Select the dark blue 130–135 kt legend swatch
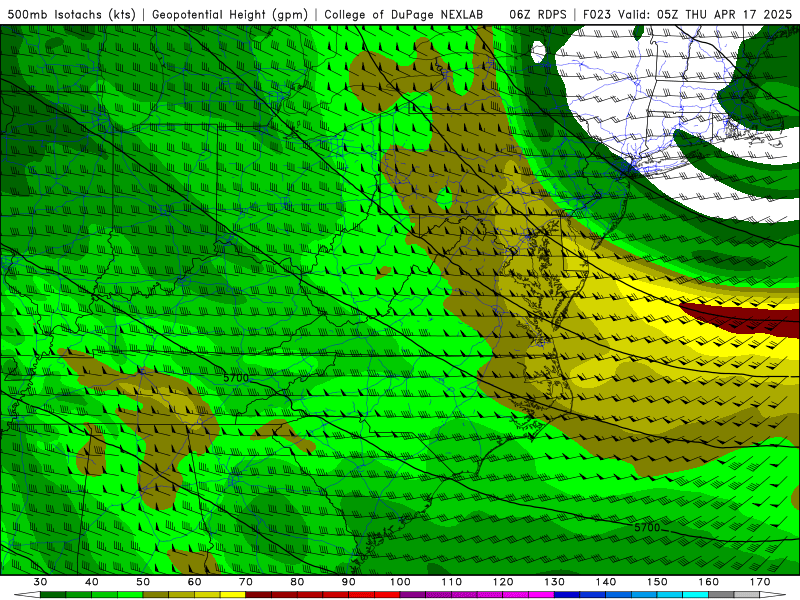The image size is (800, 600). pyautogui.click(x=567, y=595)
